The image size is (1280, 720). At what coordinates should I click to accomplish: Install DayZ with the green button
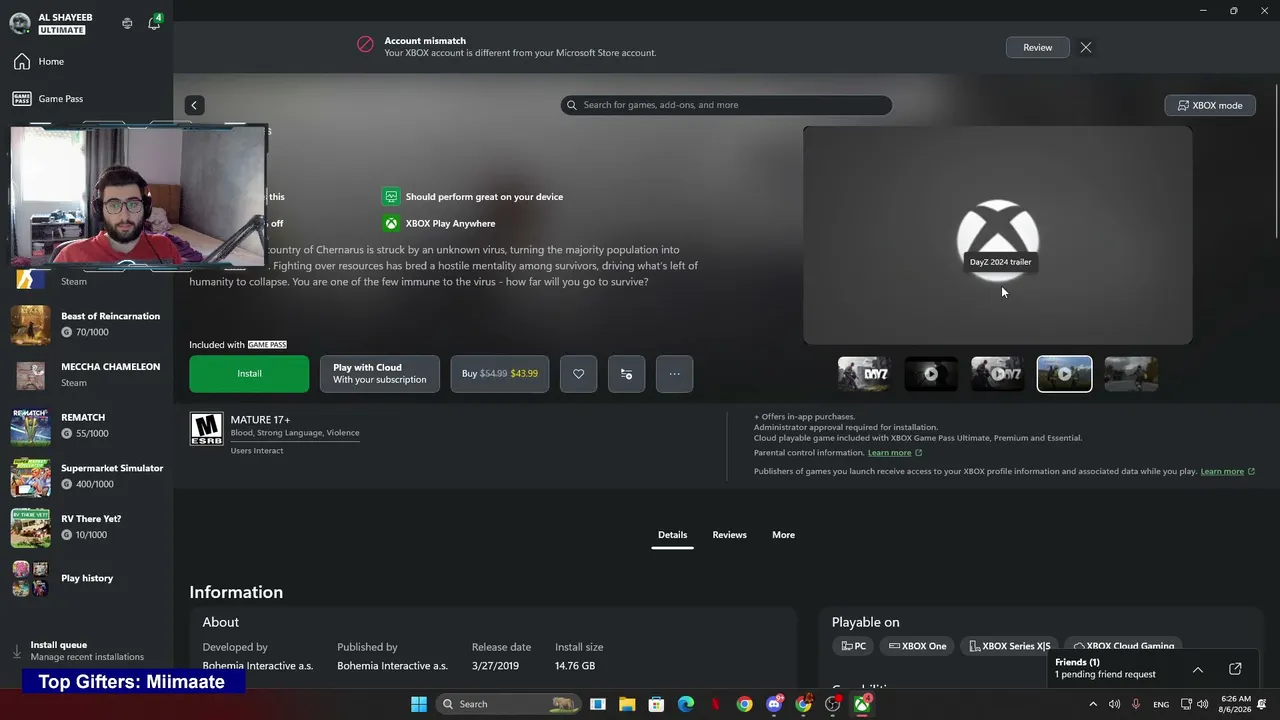coord(249,374)
